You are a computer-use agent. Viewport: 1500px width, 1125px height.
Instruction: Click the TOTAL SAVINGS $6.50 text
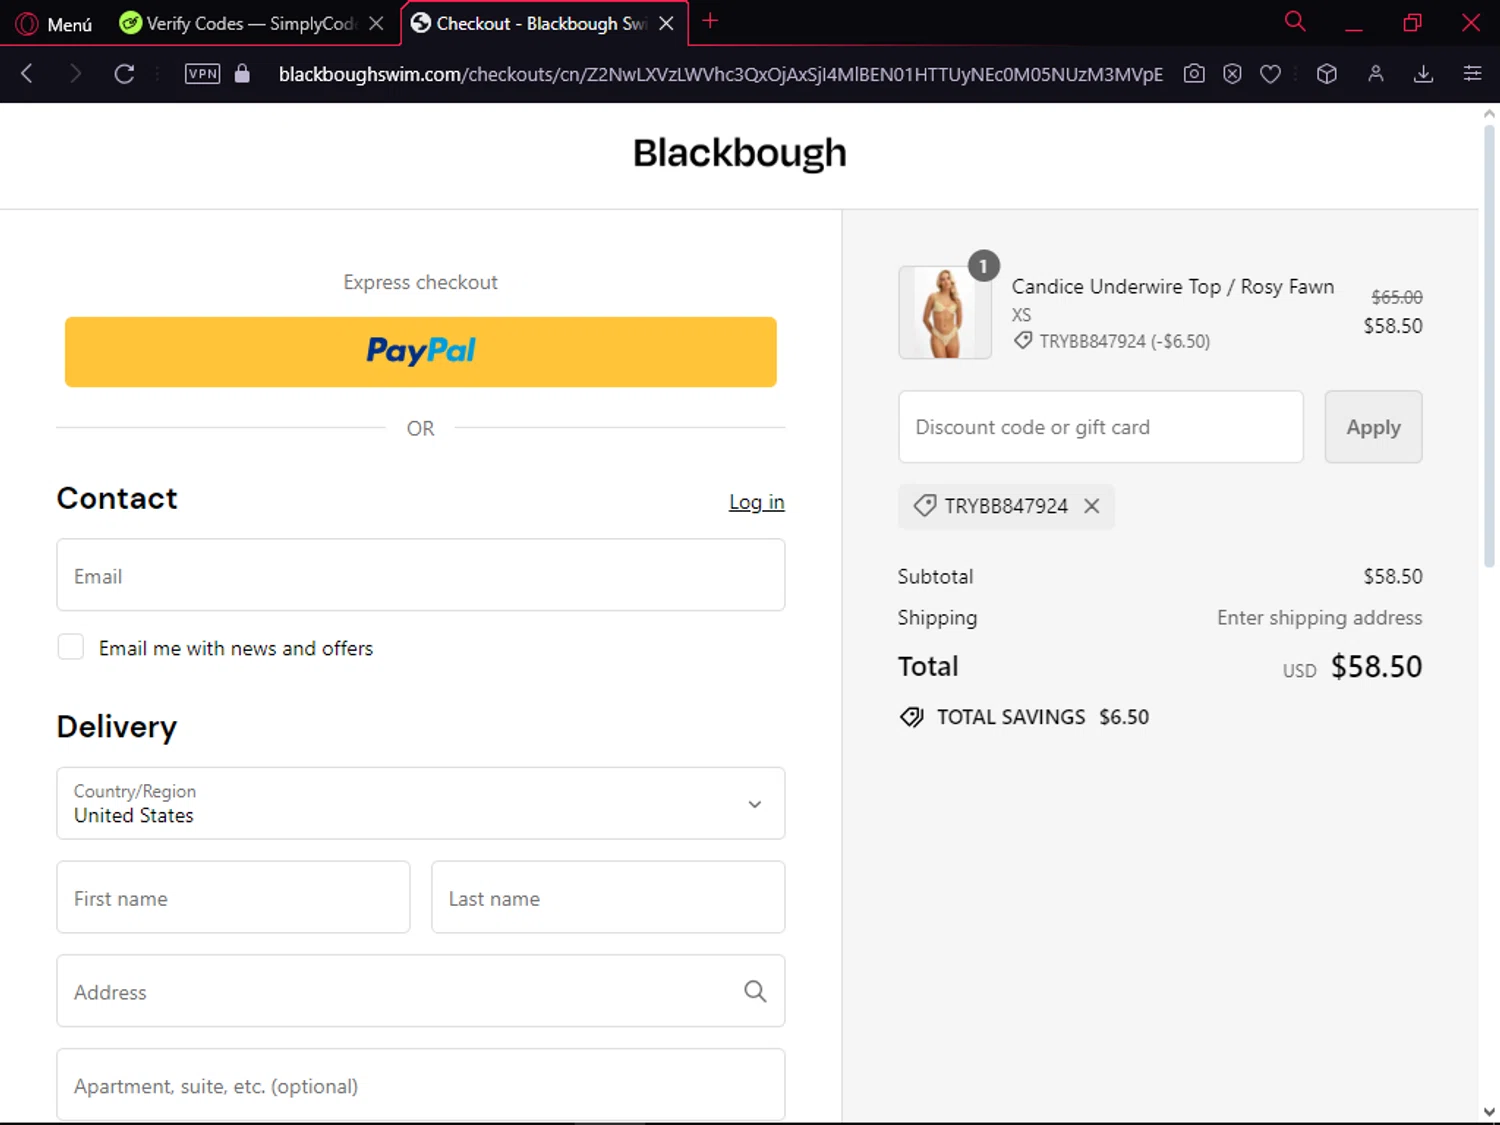point(1043,717)
